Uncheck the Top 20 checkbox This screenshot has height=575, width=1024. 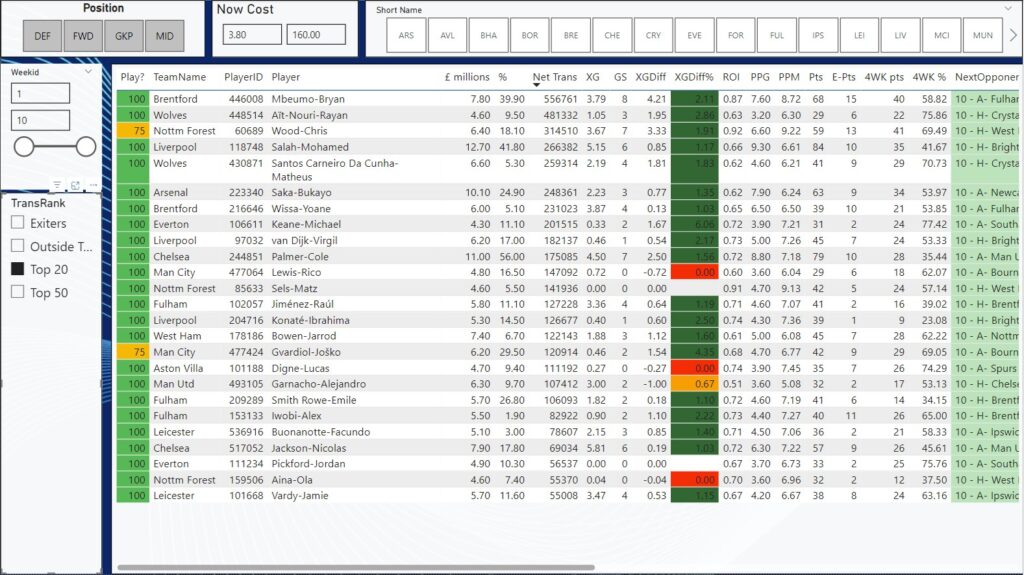click(18, 269)
